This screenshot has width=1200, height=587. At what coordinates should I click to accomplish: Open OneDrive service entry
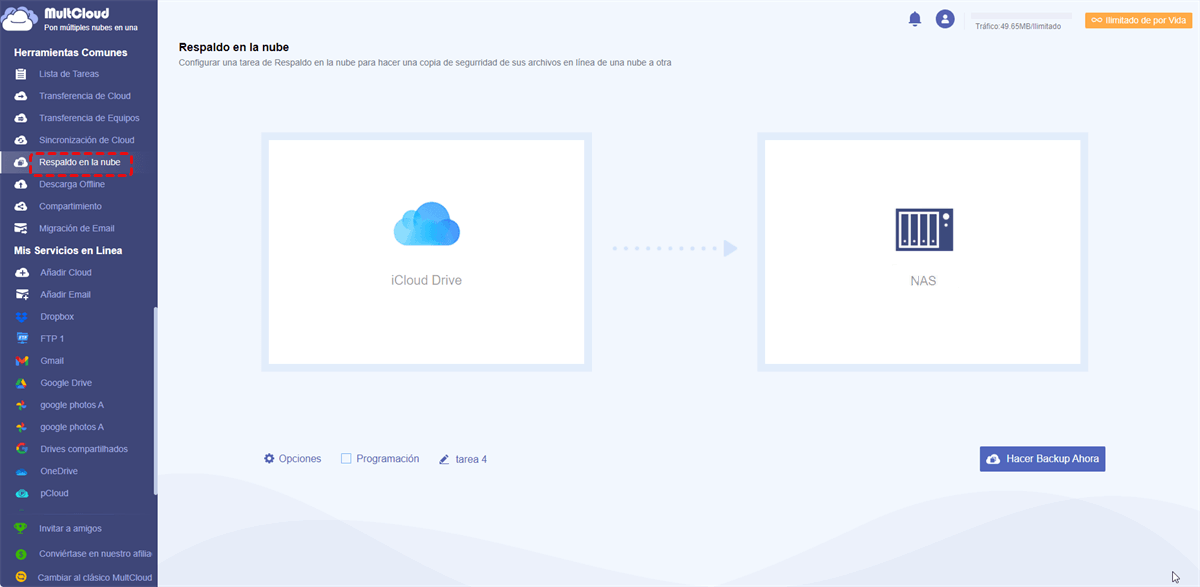pos(59,471)
